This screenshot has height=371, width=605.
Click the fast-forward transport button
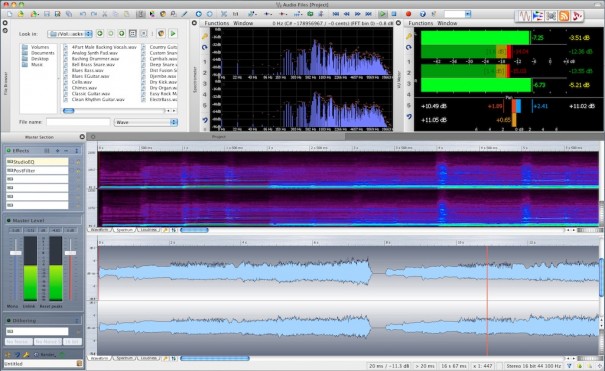(x=358, y=14)
